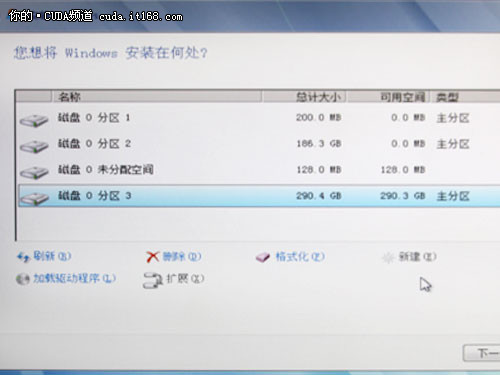Click the drive icon for 磁盘 0 分区 1
Viewport: 500px width, 375px height.
coord(34,120)
